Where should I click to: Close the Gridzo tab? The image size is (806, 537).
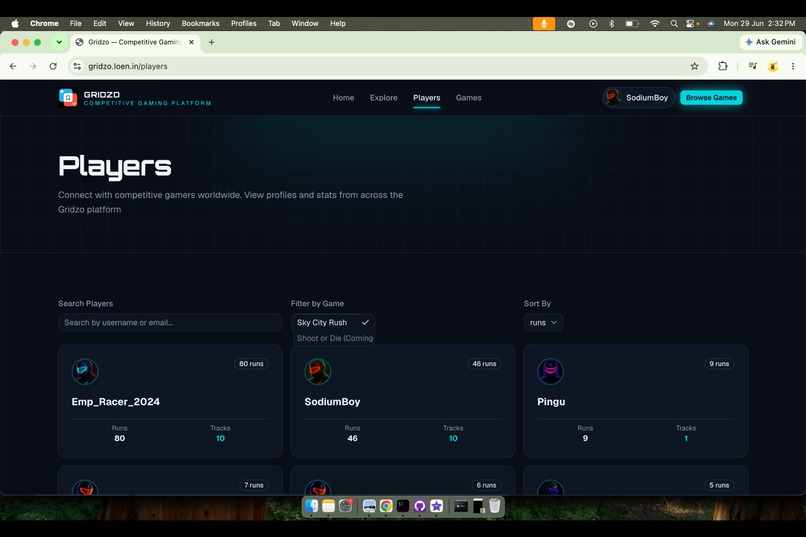click(191, 42)
